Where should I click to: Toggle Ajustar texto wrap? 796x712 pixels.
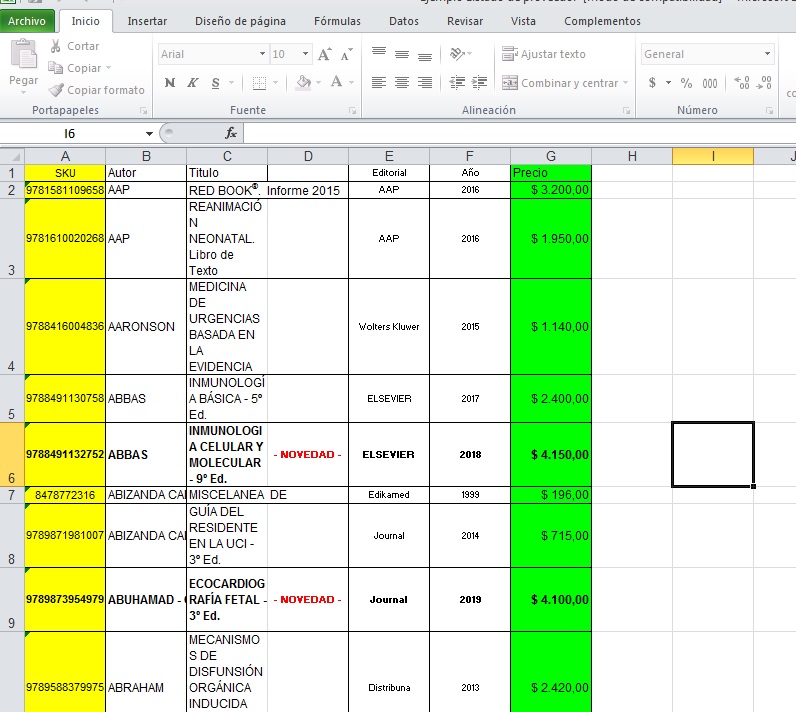(544, 54)
